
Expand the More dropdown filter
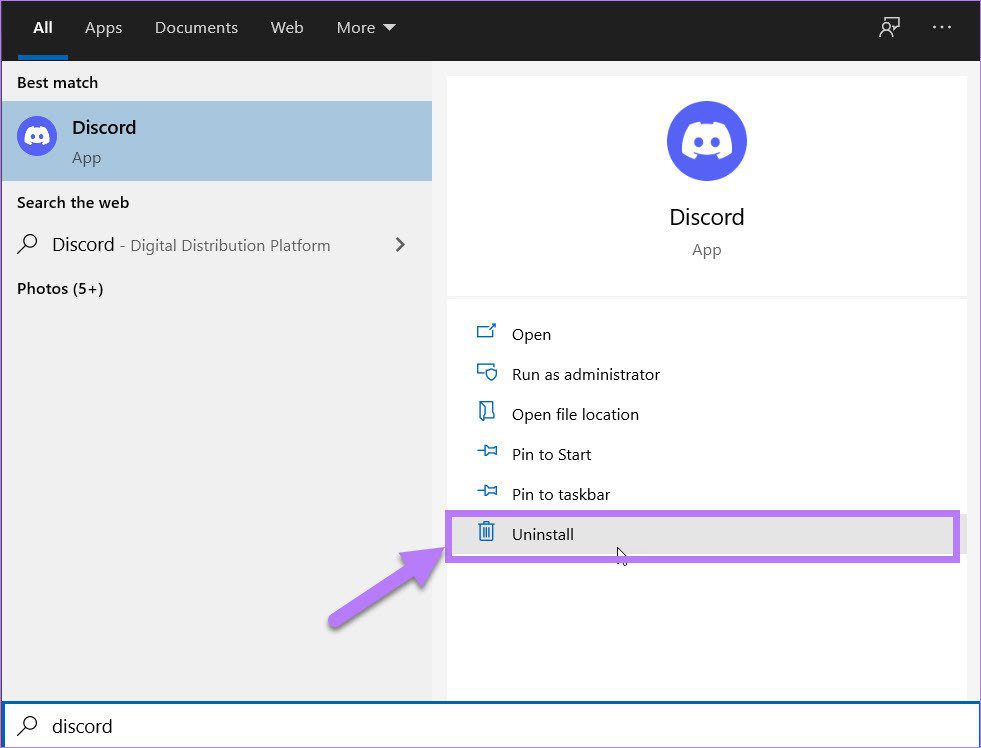366,28
